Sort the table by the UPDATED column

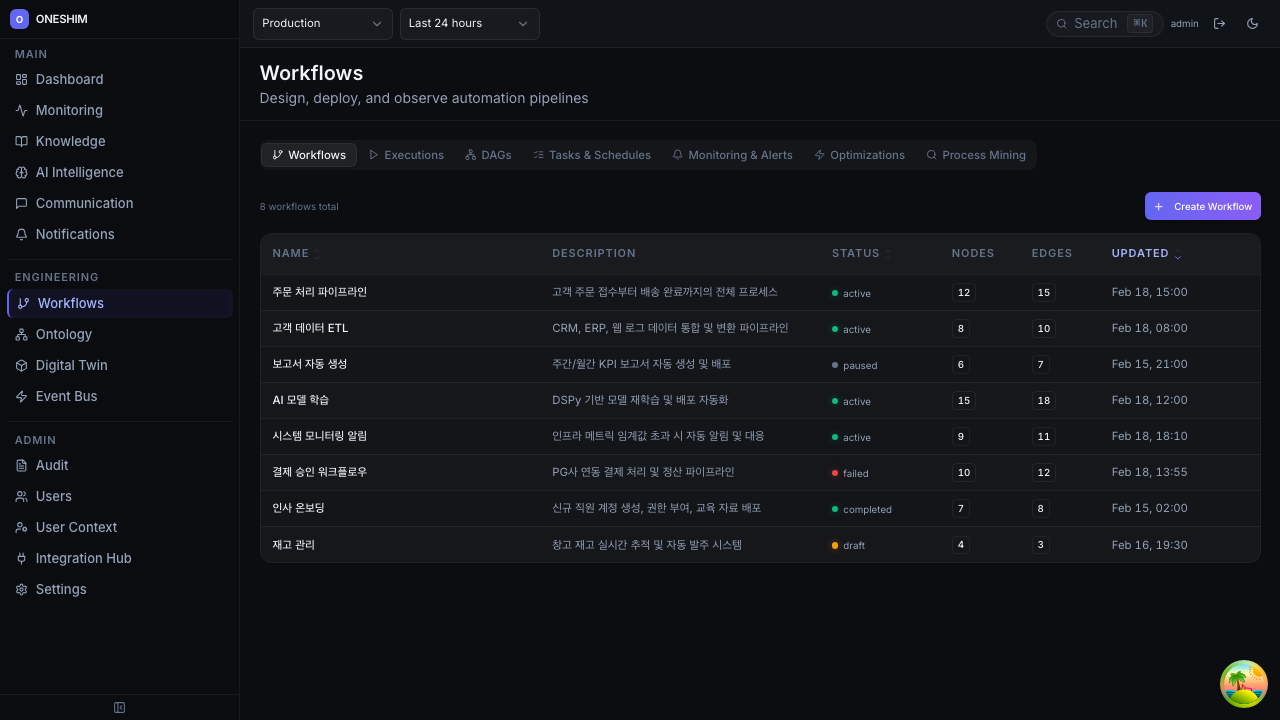[x=1140, y=253]
